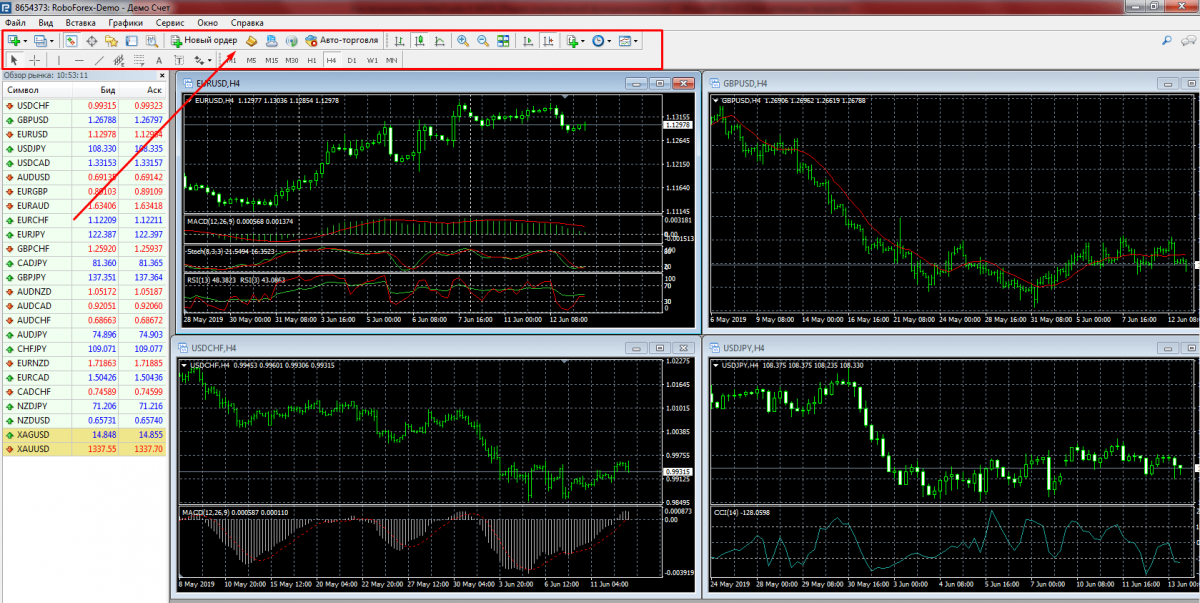Select the crosshair cursor tool
This screenshot has height=603, width=1200.
[35, 60]
